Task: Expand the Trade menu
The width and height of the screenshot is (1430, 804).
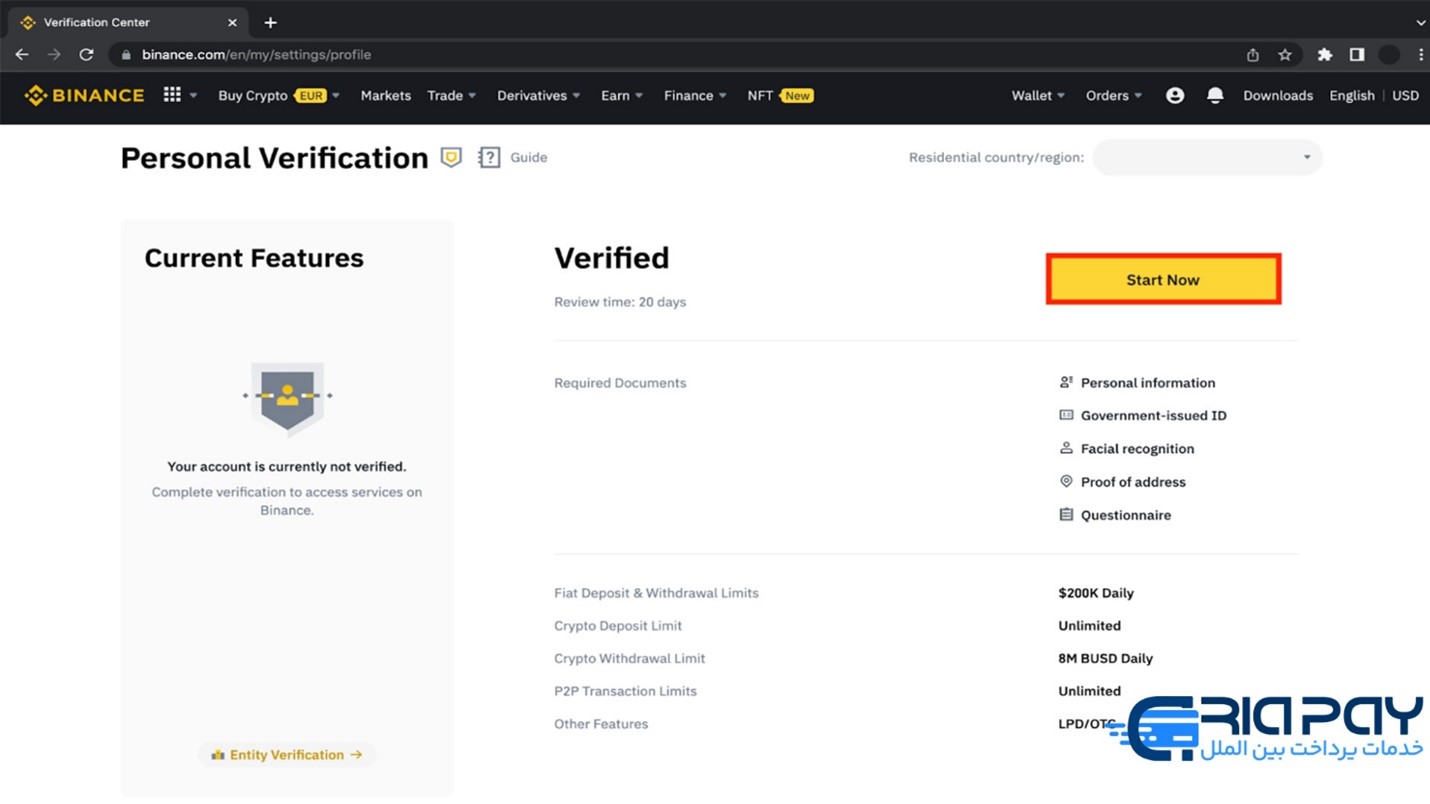Action: (x=451, y=95)
